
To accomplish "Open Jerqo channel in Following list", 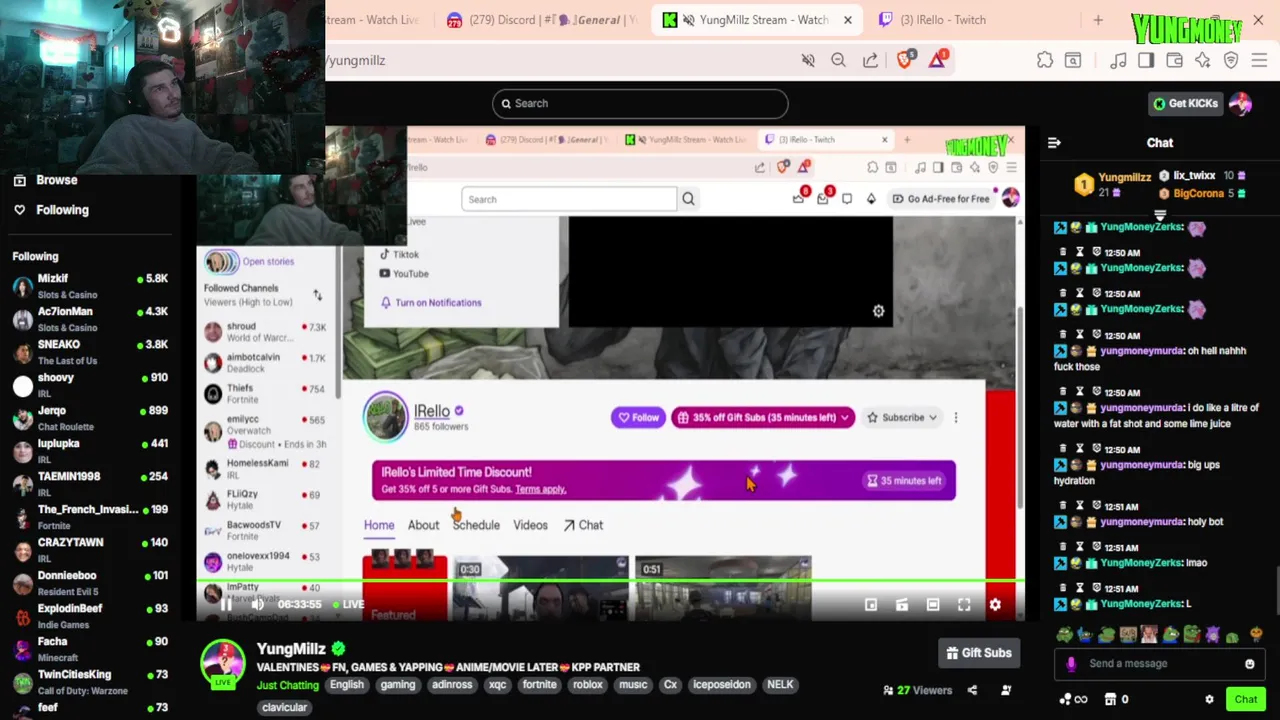I will pyautogui.click(x=90, y=418).
